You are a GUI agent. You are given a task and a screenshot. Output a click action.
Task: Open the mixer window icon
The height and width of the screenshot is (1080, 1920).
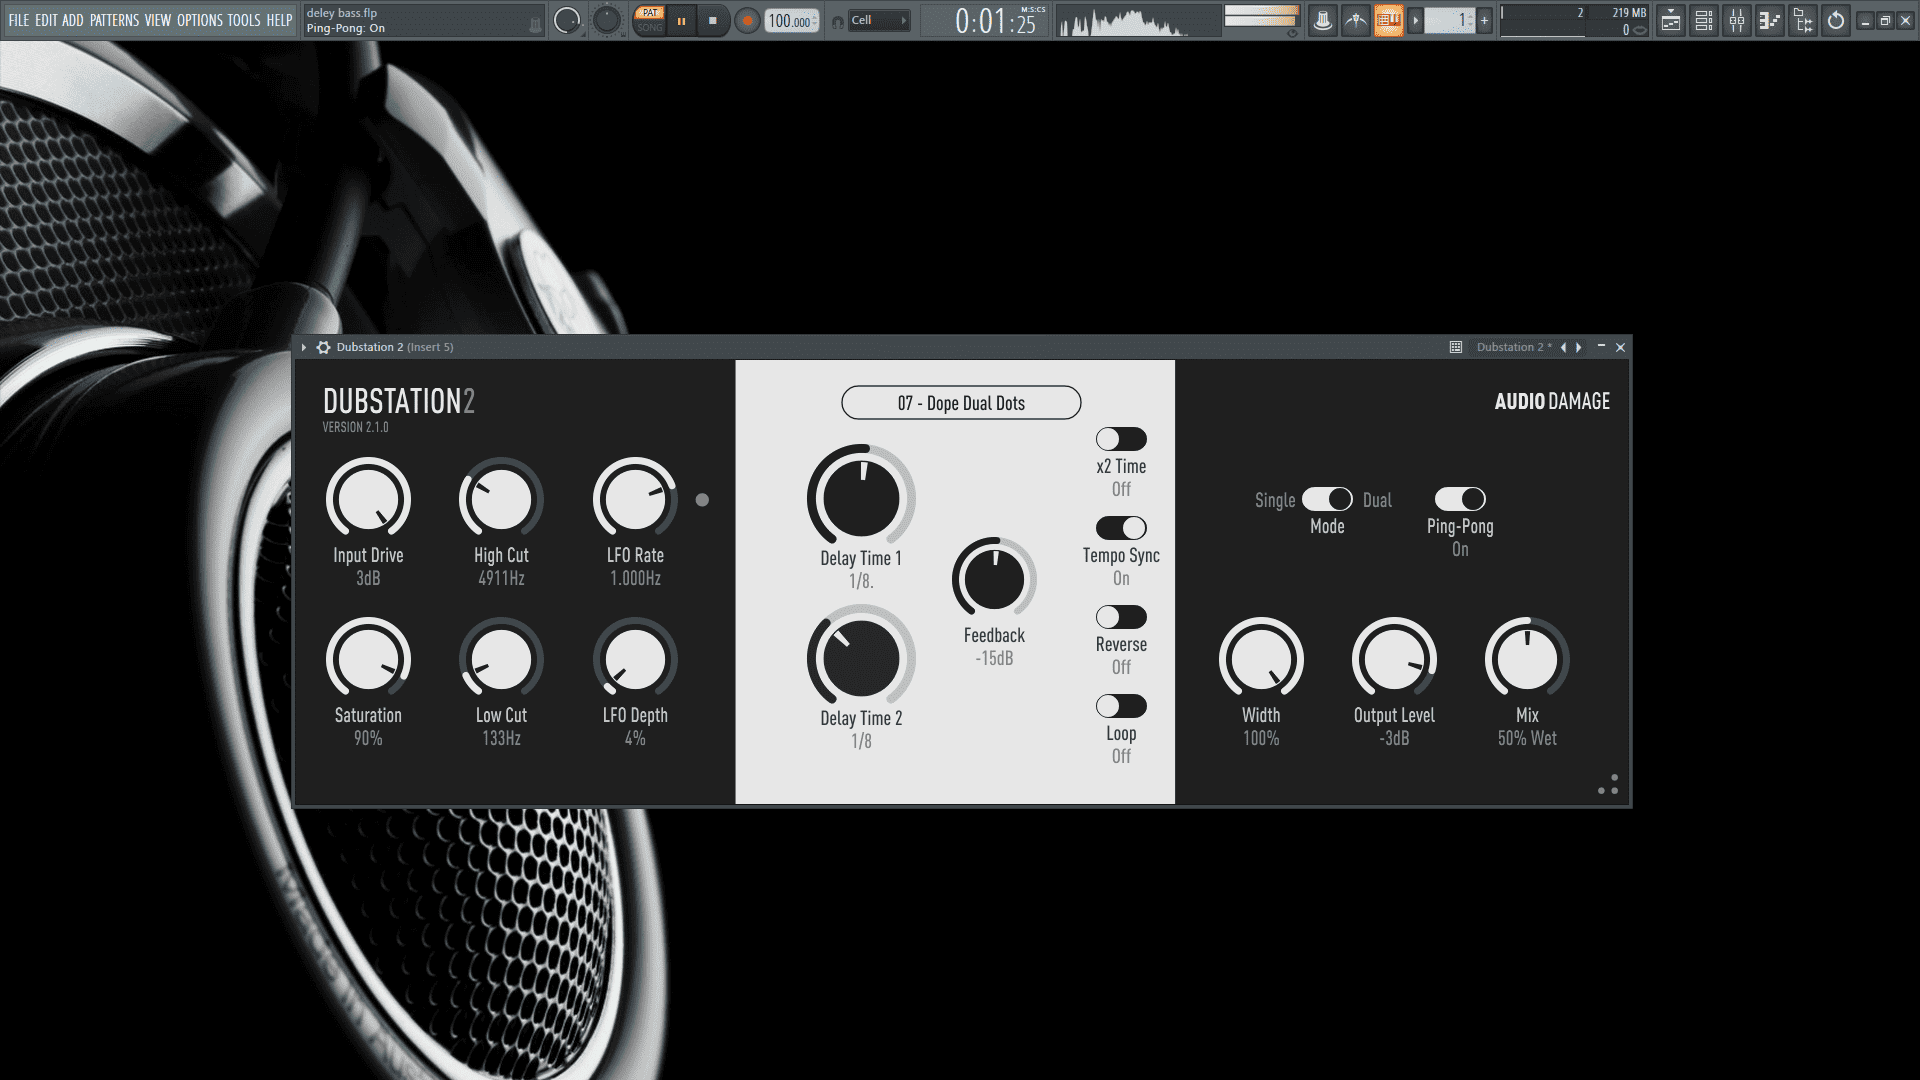click(x=1737, y=20)
